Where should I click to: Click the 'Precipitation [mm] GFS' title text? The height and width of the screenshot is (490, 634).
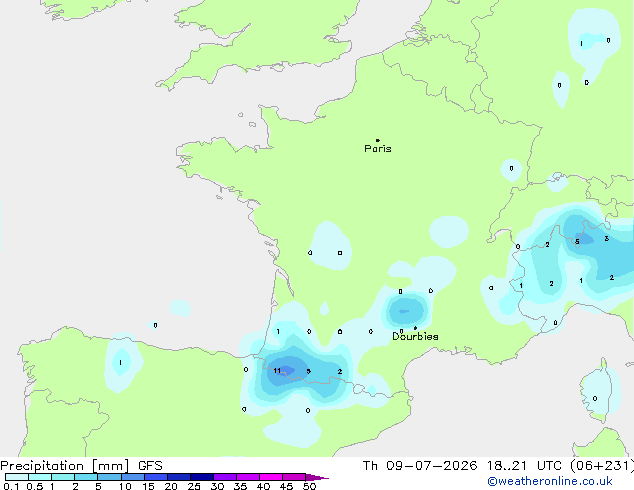(81, 466)
